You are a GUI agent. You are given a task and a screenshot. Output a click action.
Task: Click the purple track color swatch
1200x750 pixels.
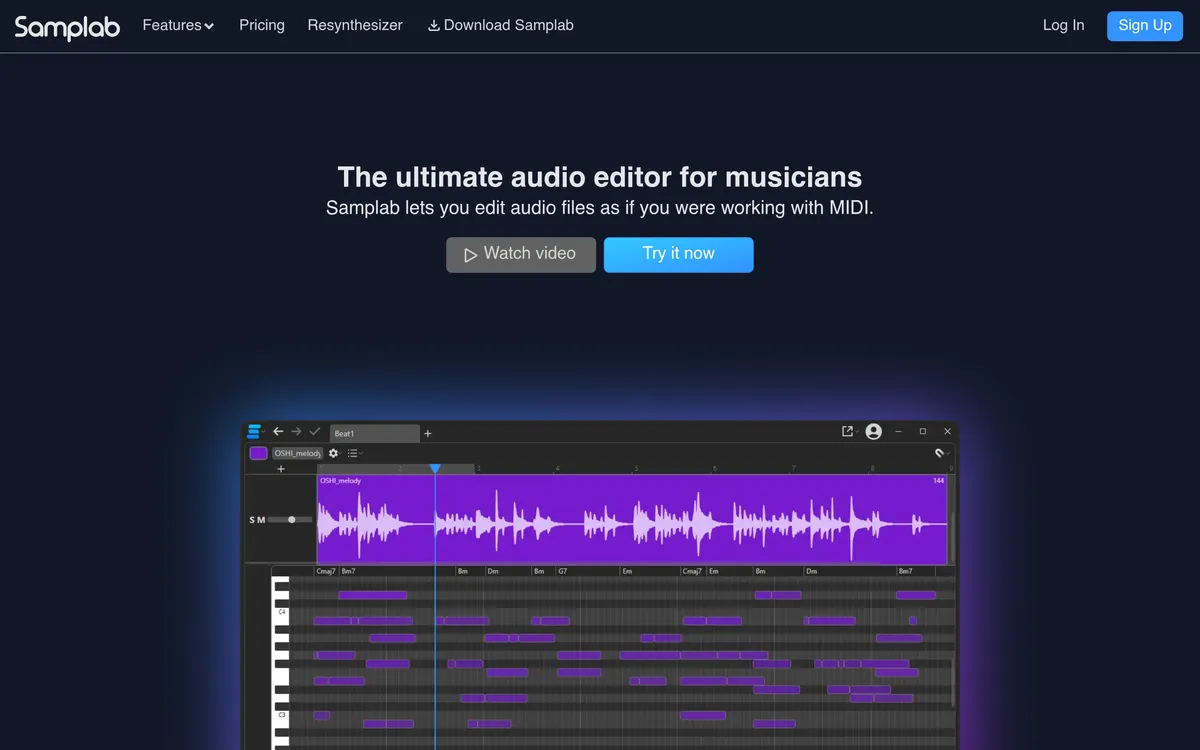coord(258,453)
